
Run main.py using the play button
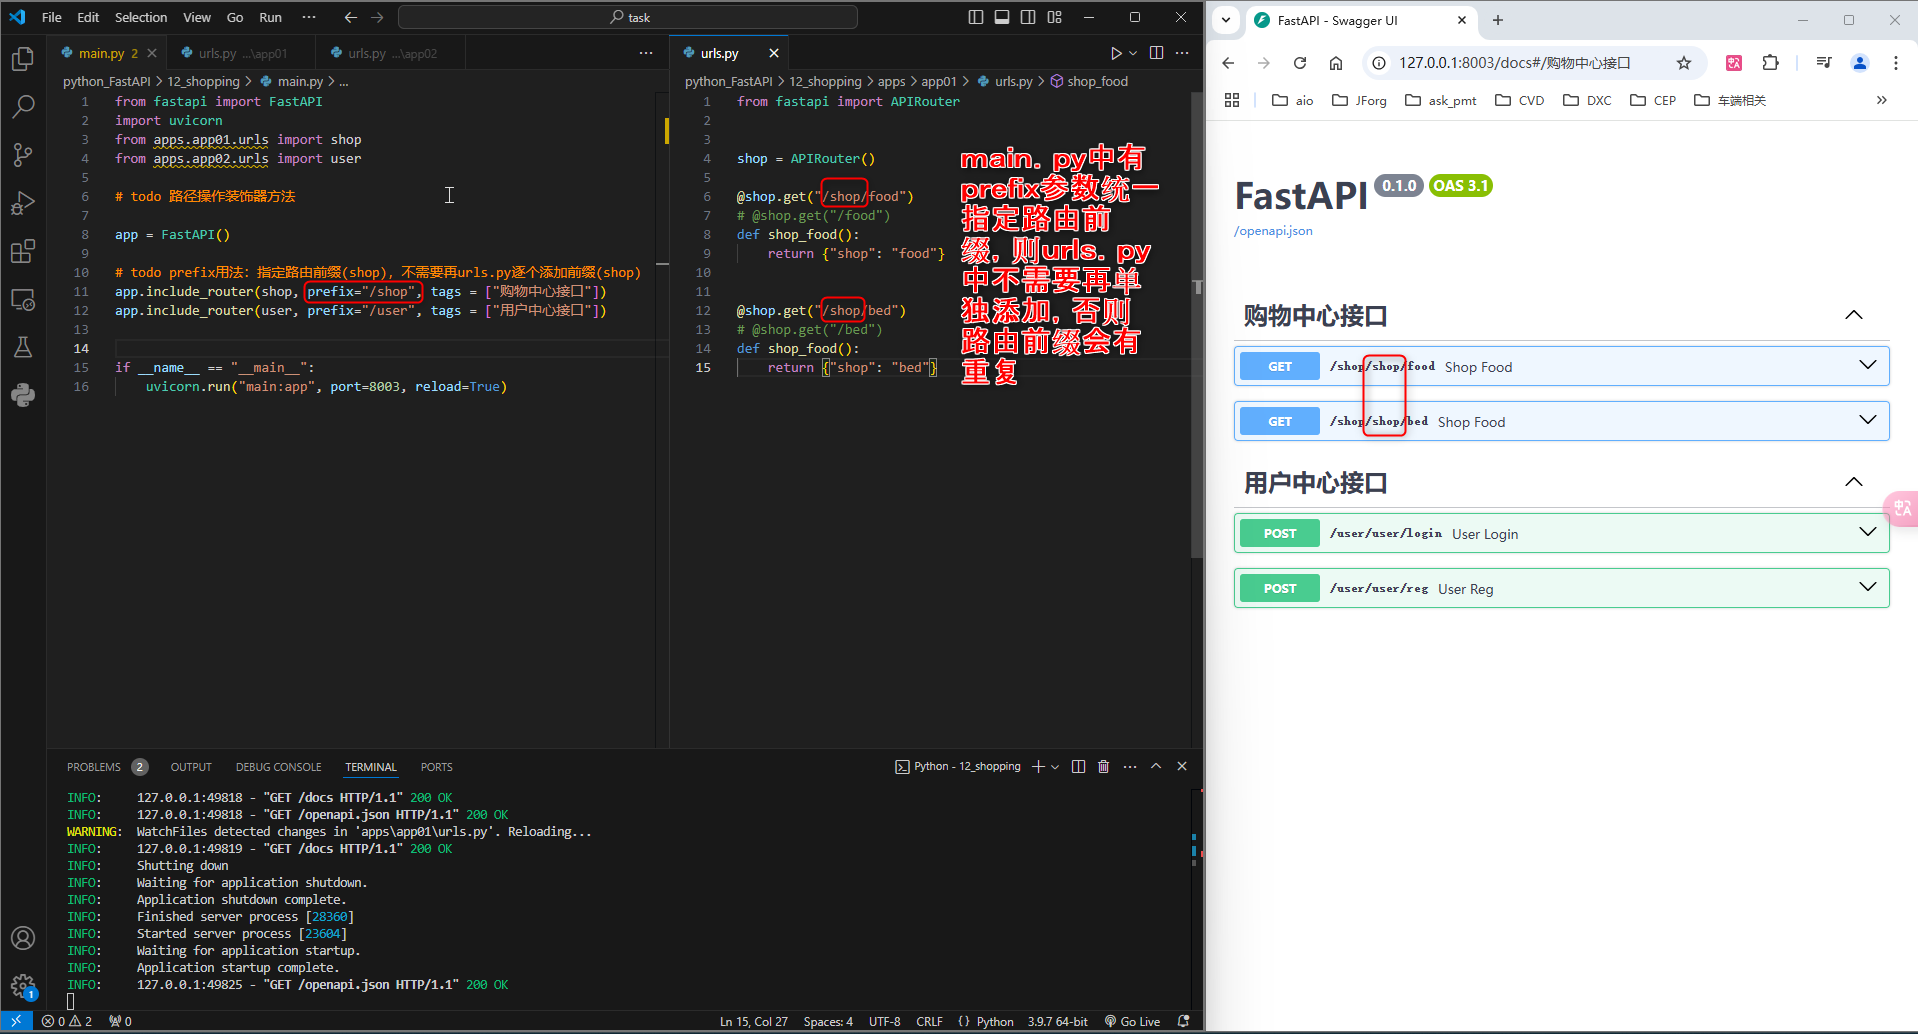1115,52
